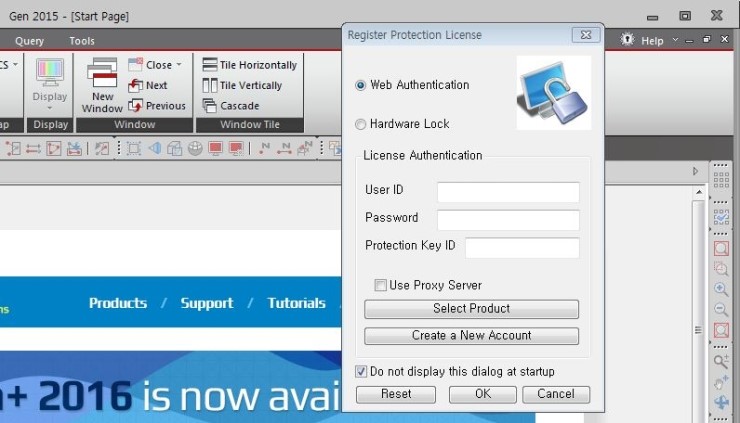Open the Query ribbon tab
Screen dimensions: 740x423
point(29,41)
